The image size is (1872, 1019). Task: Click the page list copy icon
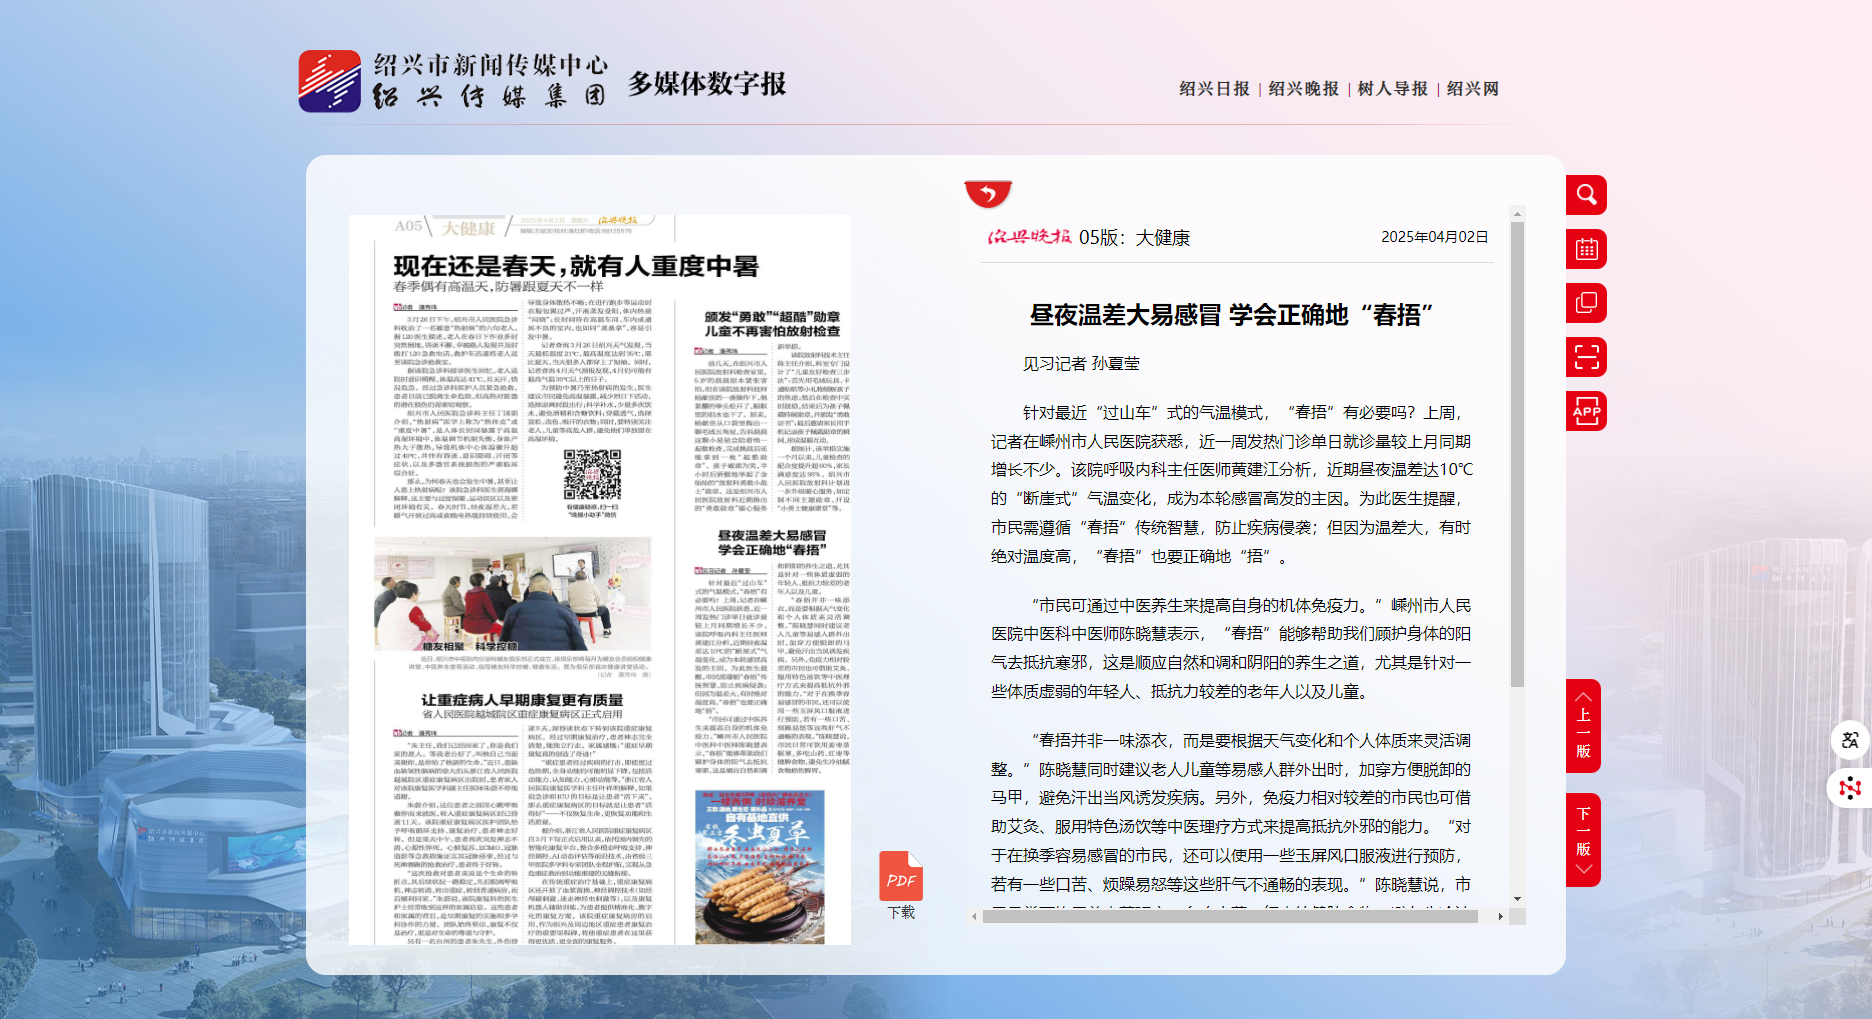click(1586, 303)
